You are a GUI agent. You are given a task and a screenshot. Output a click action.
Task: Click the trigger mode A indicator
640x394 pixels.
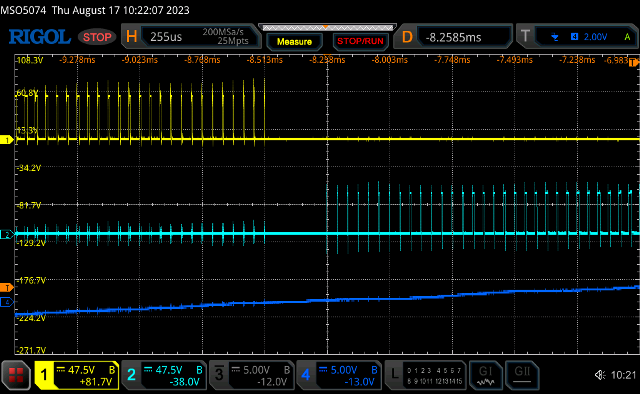[x=627, y=37]
